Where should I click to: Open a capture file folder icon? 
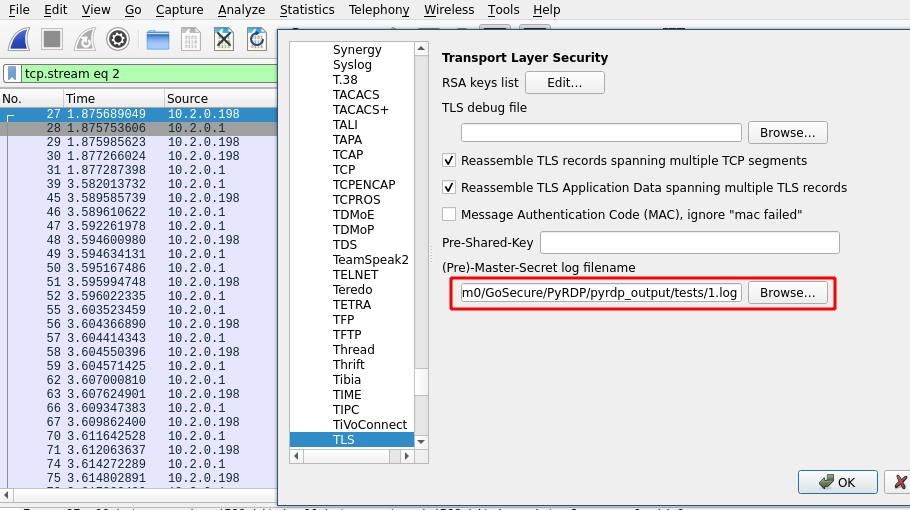click(158, 39)
